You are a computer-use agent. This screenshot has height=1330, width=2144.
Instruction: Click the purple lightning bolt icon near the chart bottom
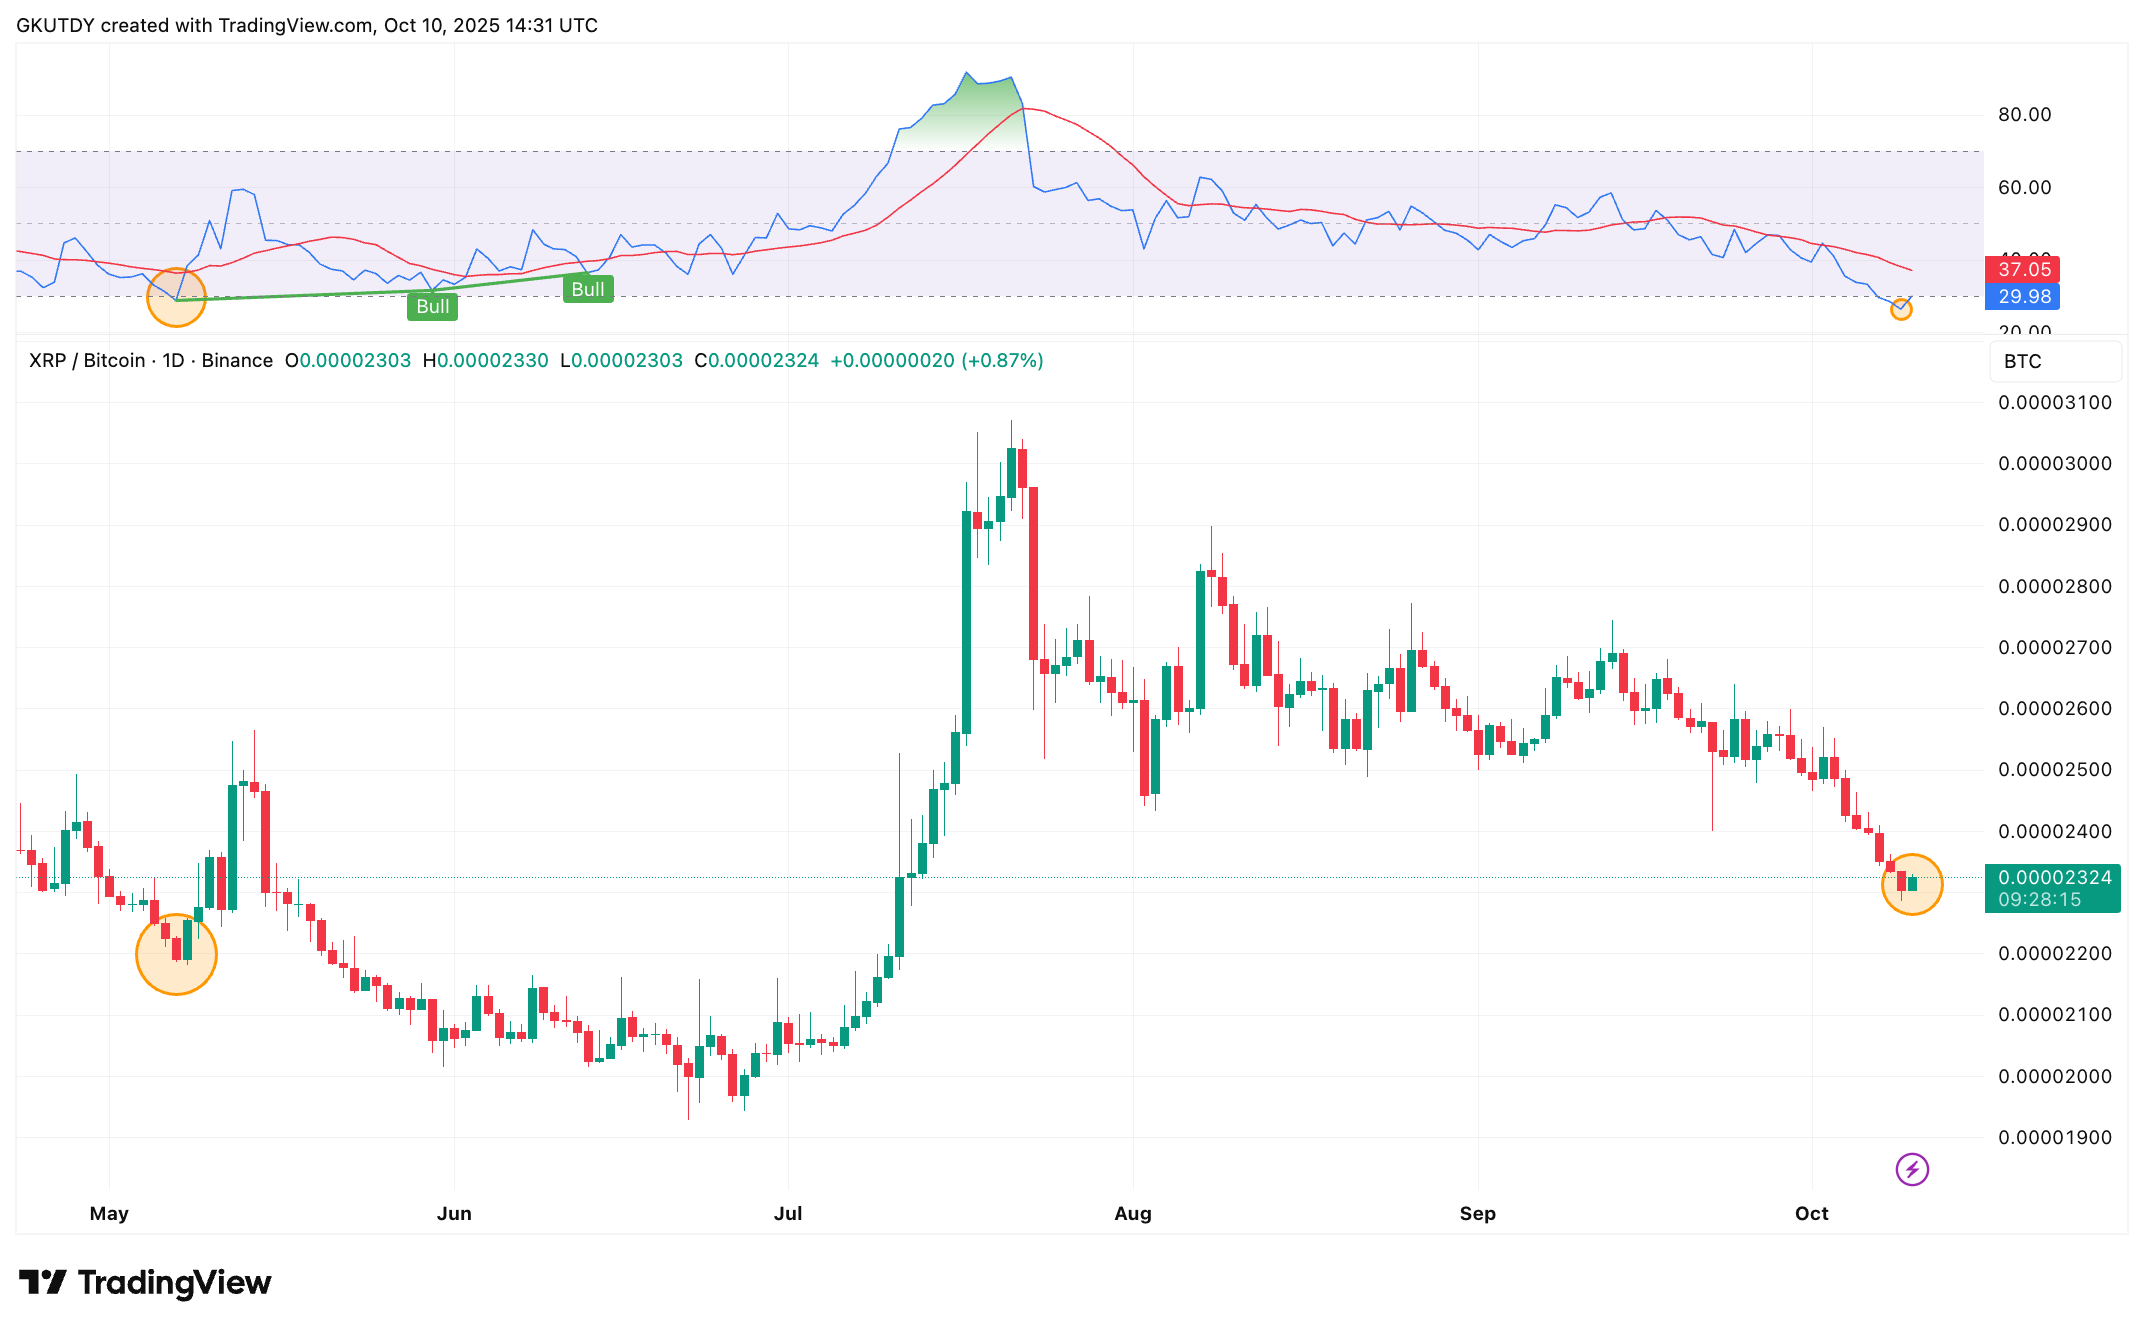click(x=1912, y=1169)
